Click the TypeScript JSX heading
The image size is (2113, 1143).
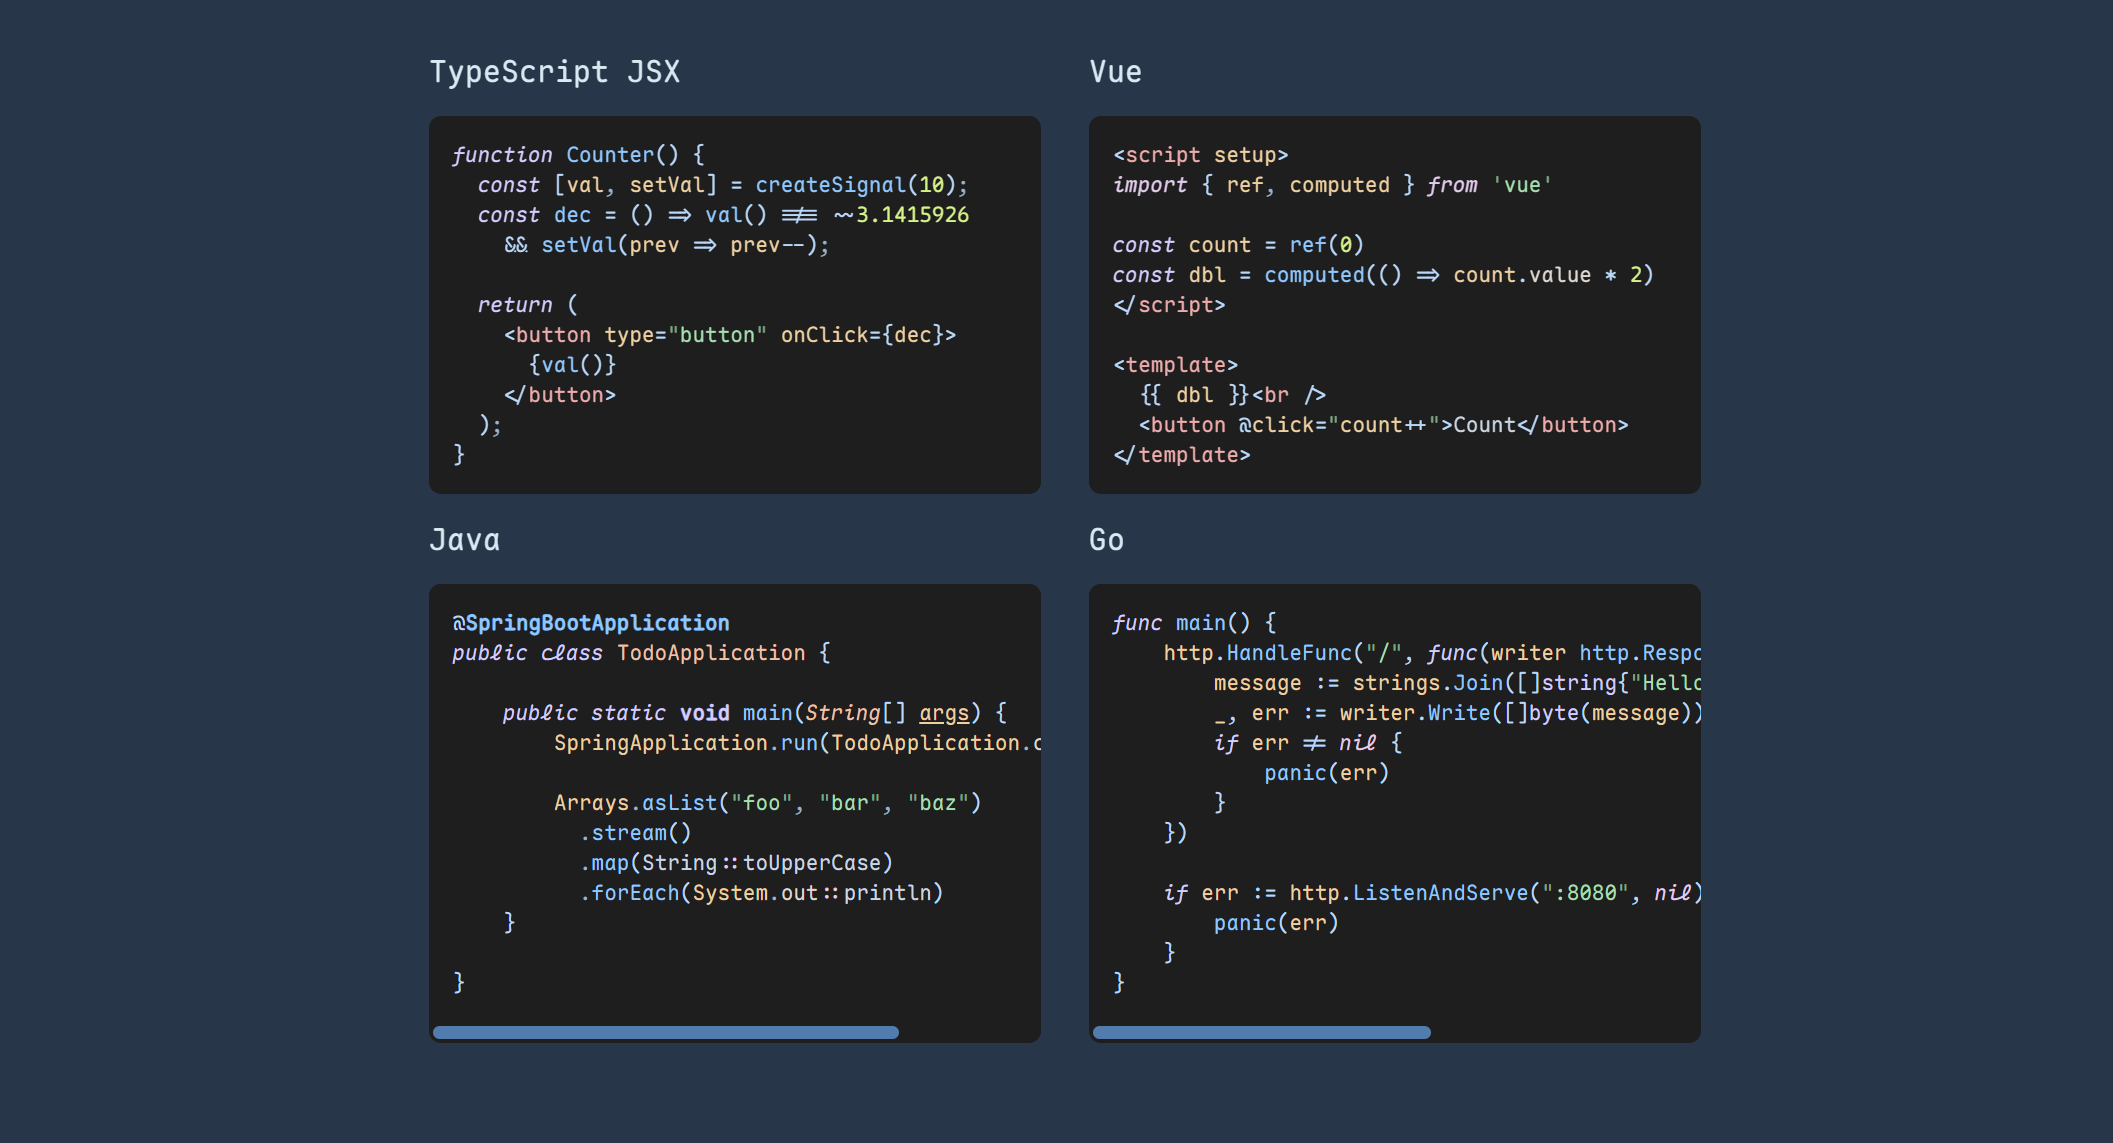click(x=555, y=72)
